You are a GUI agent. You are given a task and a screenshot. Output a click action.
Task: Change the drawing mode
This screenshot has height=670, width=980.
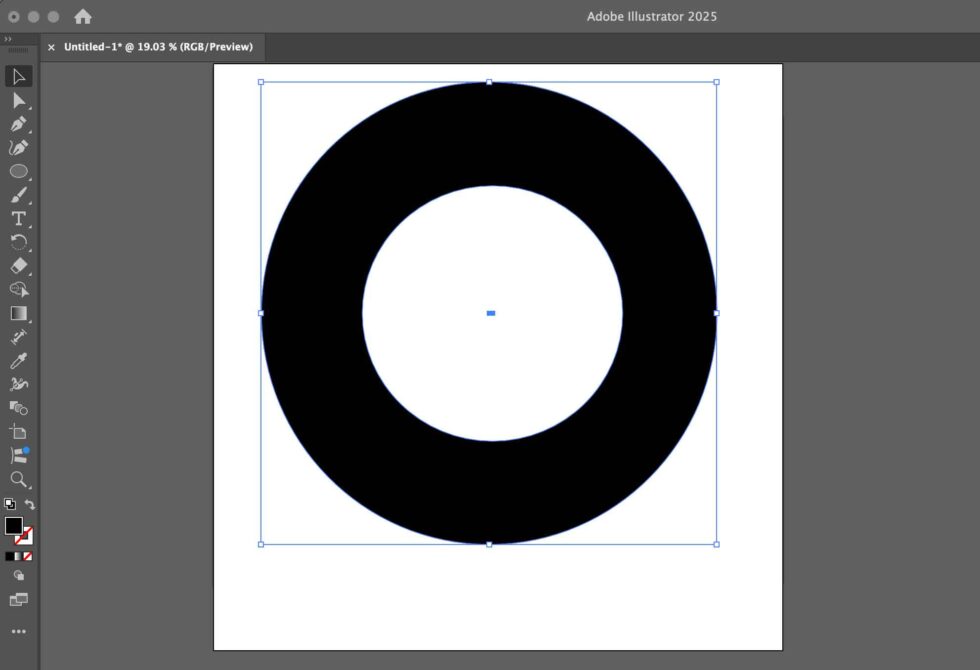[18, 576]
